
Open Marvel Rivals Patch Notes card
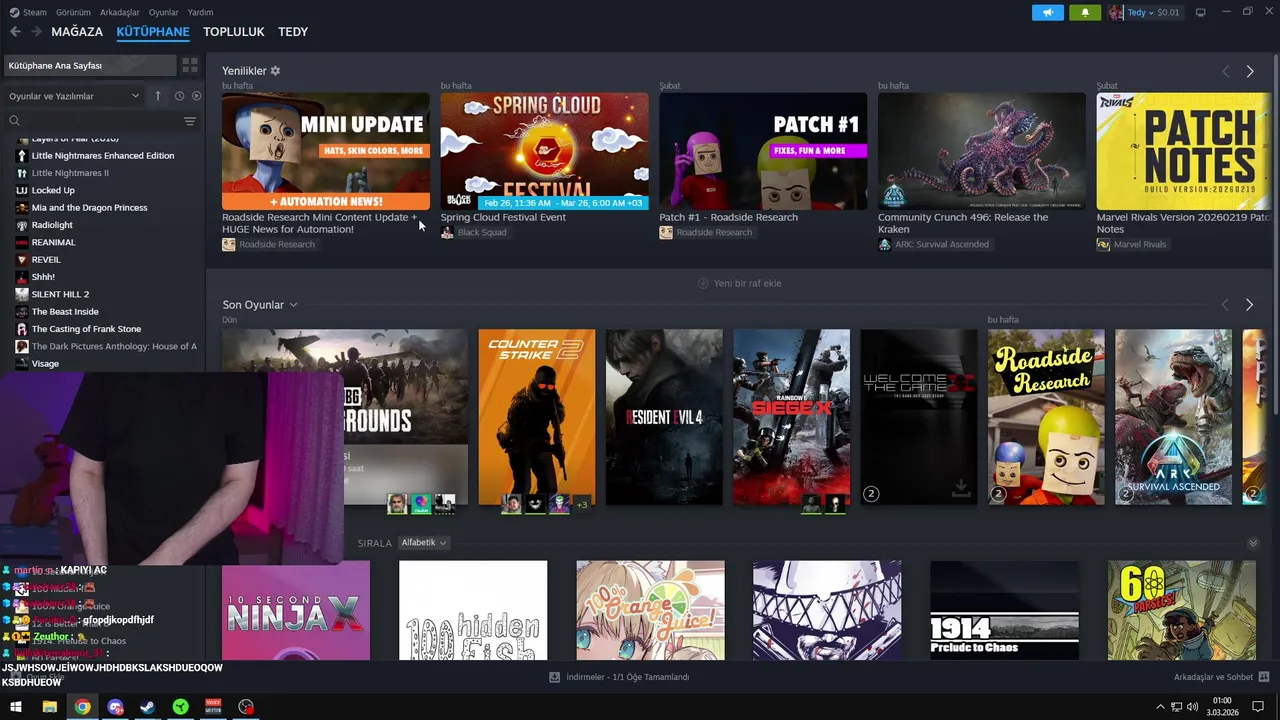point(1184,151)
